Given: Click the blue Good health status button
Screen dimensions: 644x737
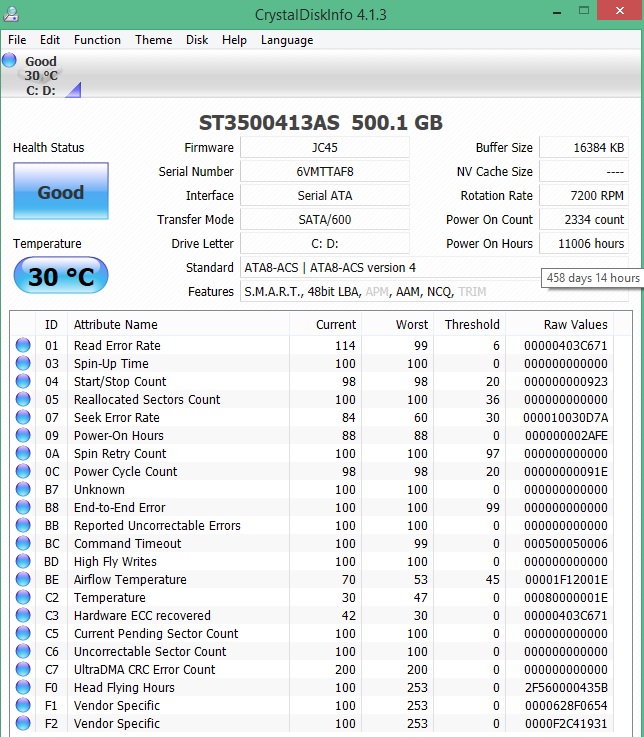Looking at the screenshot, I should [61, 191].
